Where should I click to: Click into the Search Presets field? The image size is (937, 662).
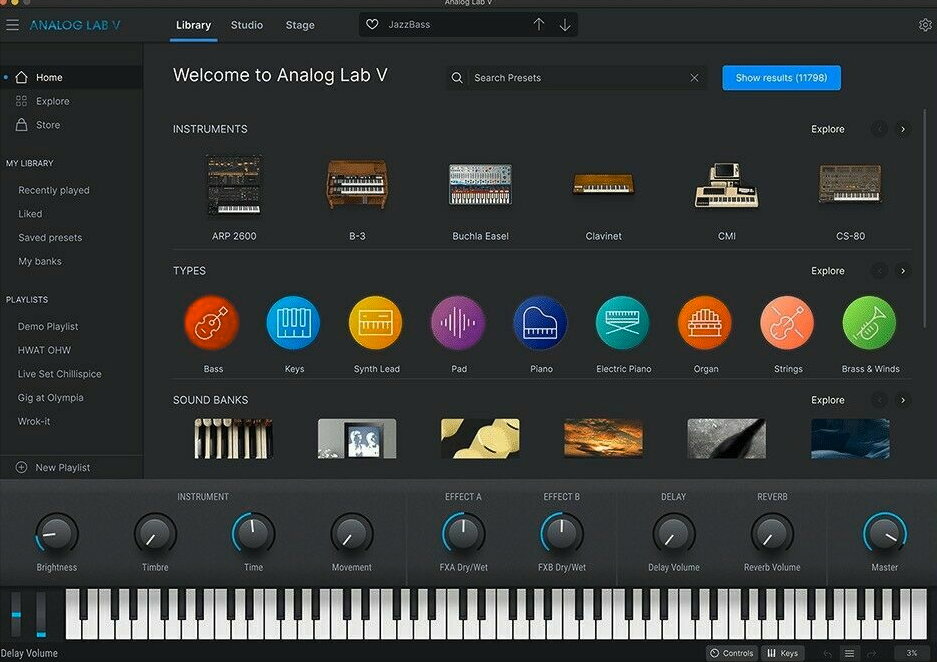pos(577,78)
